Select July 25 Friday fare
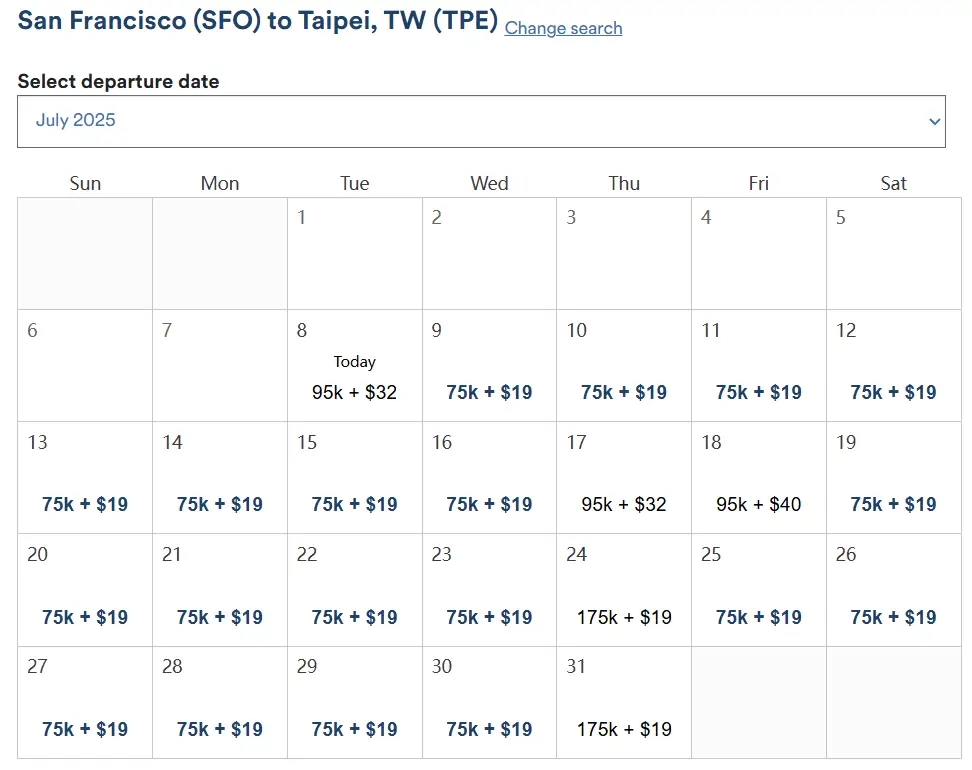This screenshot has height=770, width=972. tap(759, 590)
